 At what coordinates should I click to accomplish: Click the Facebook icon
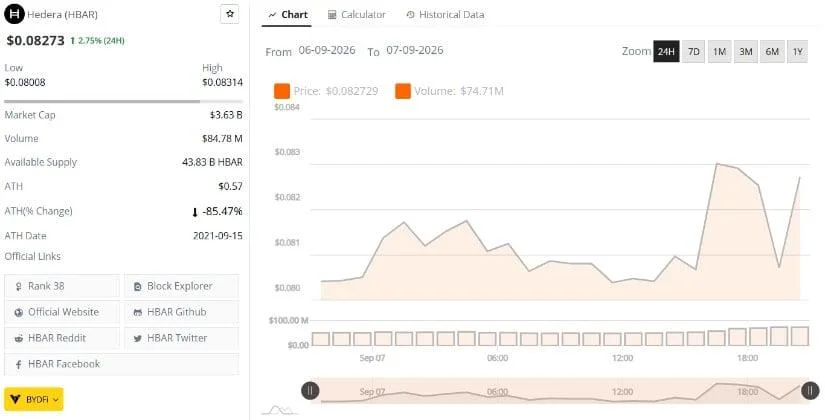[18, 364]
